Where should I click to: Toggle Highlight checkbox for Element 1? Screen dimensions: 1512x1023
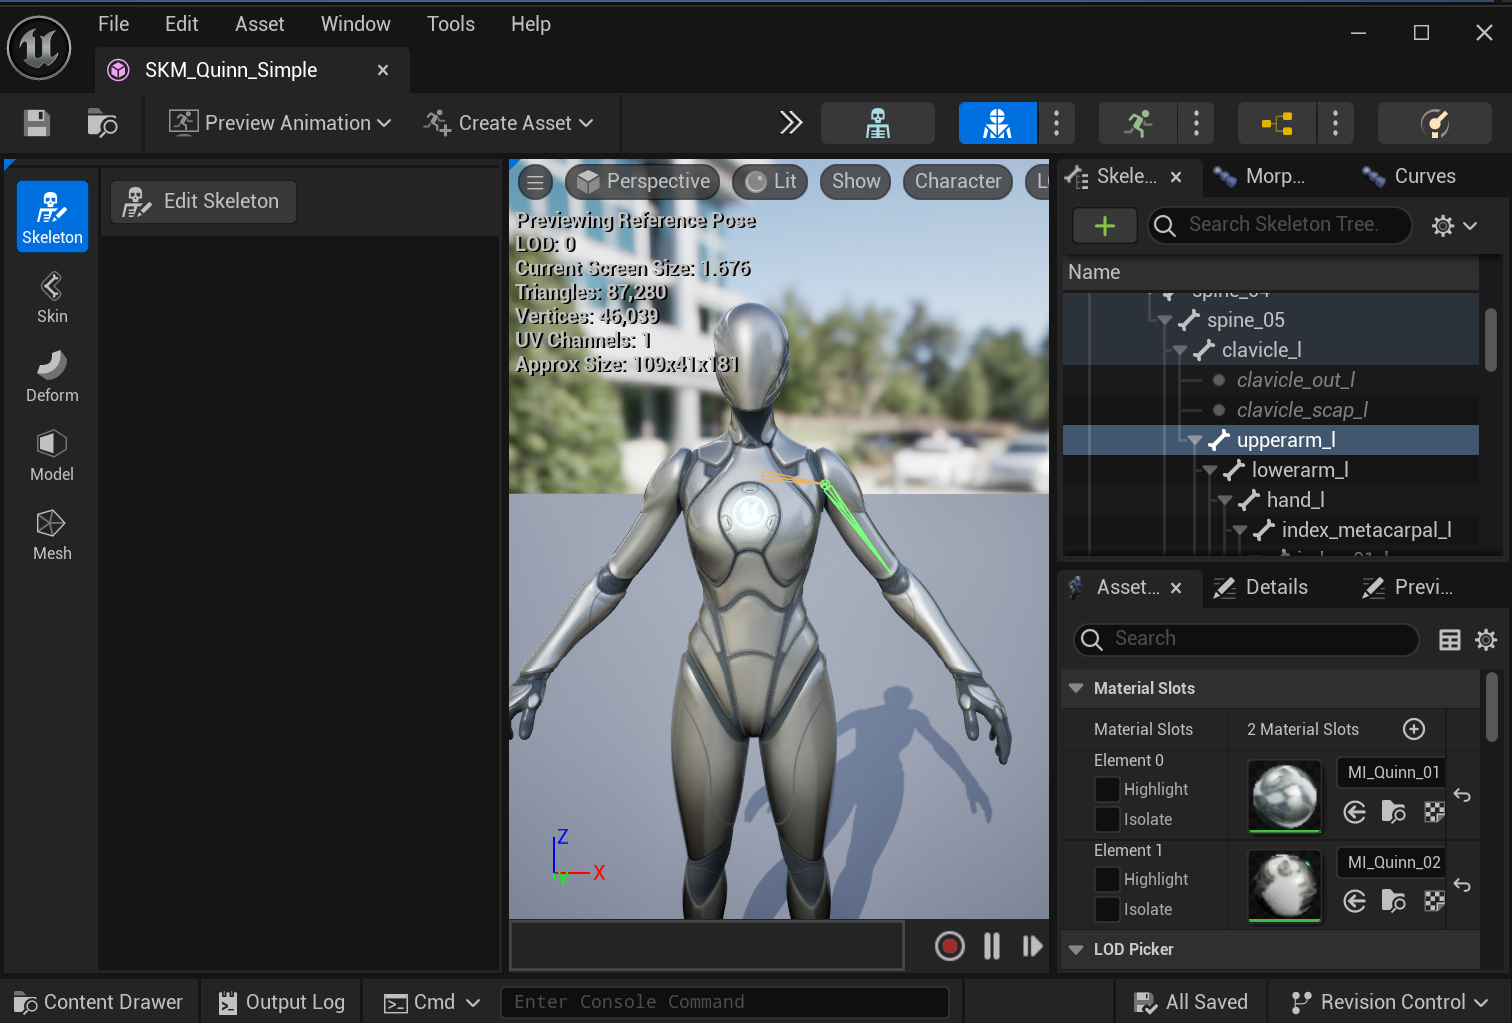coord(1107,879)
